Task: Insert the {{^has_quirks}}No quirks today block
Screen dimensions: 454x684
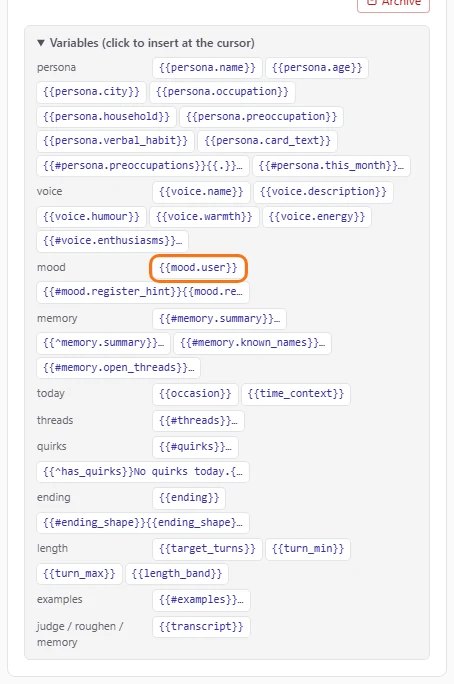Action: (x=143, y=472)
